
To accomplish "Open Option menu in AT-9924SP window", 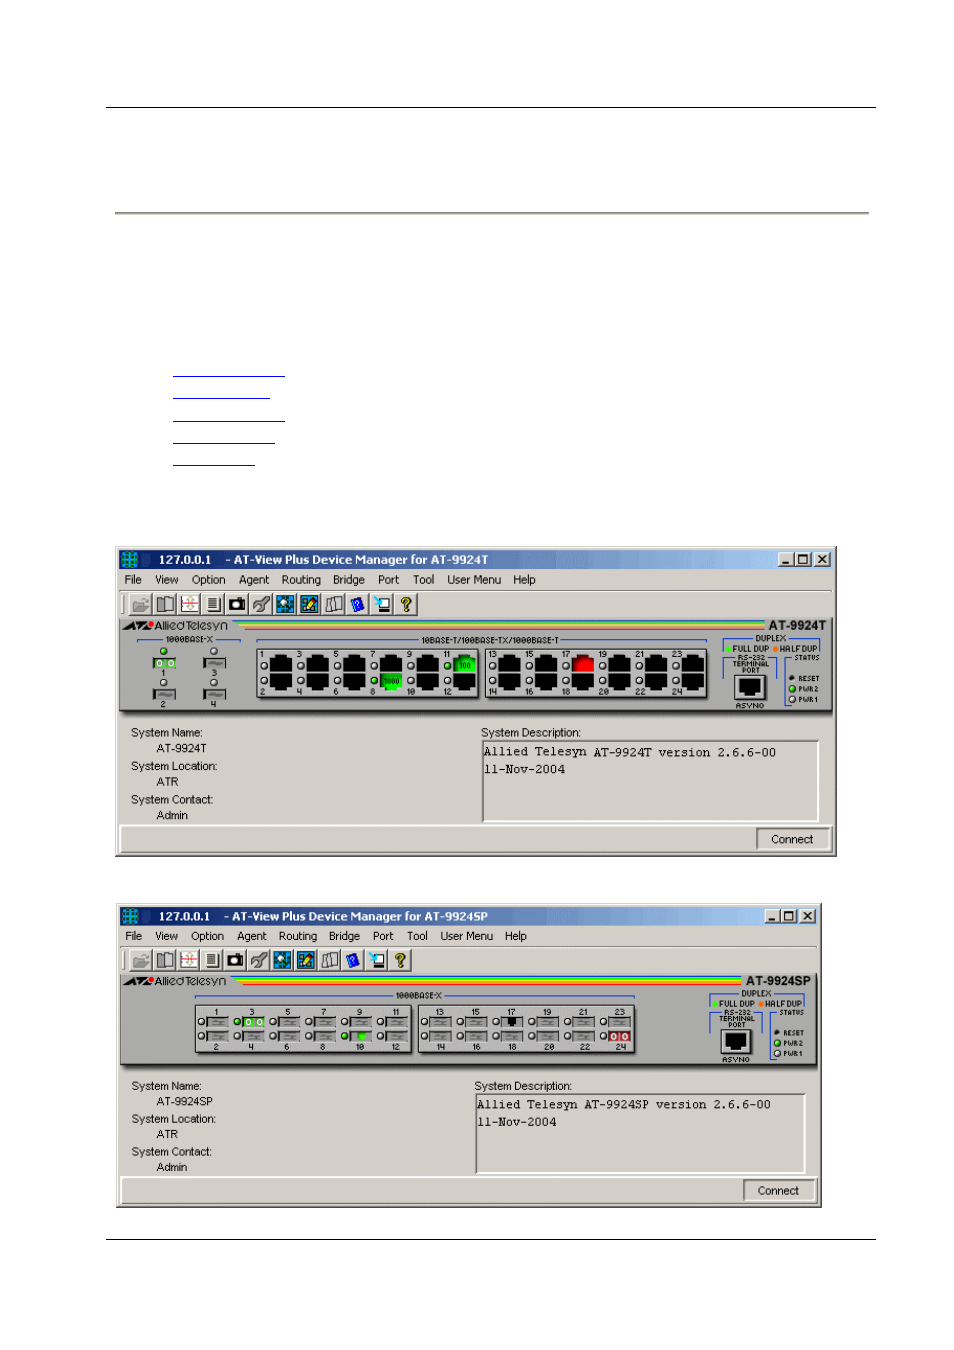I will point(207,936).
